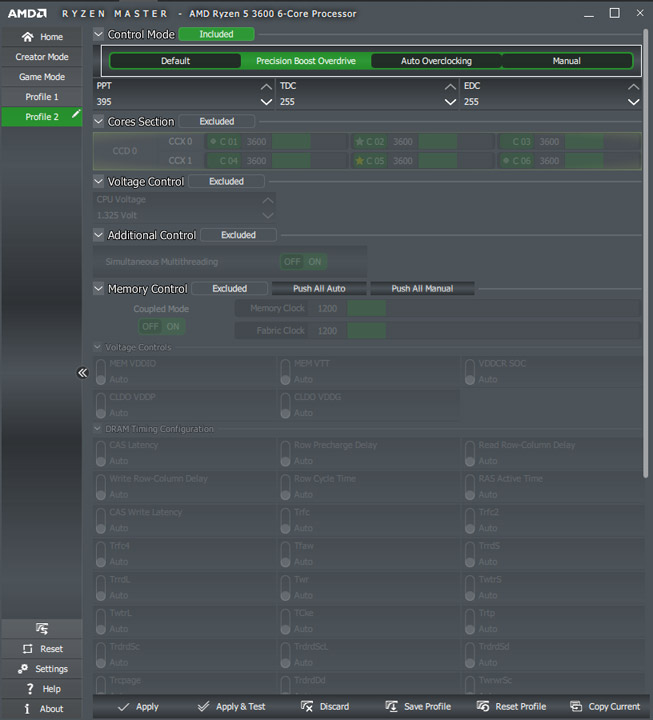
Task: Click the Save Profile icon
Action: pos(391,706)
